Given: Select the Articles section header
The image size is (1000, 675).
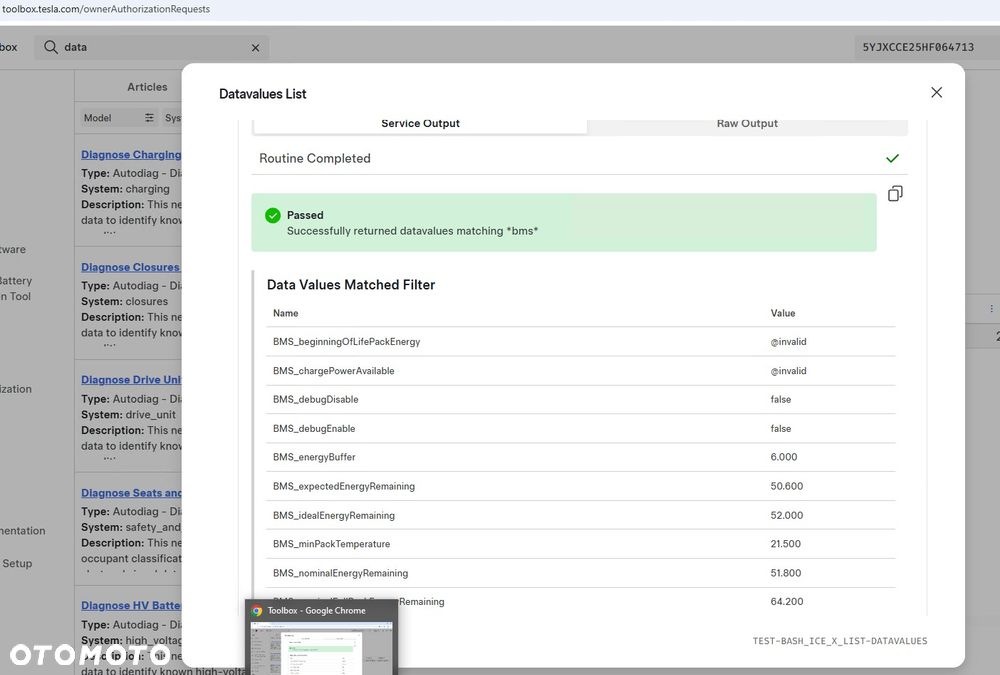Looking at the screenshot, I should point(147,87).
